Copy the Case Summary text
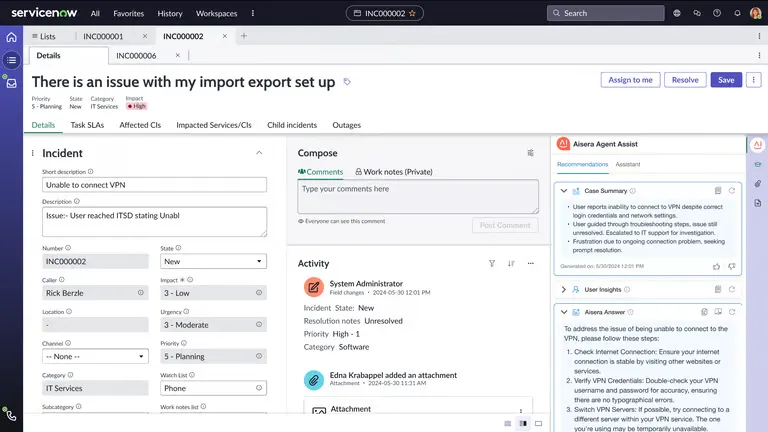Image resolution: width=768 pixels, height=432 pixels. pos(718,191)
